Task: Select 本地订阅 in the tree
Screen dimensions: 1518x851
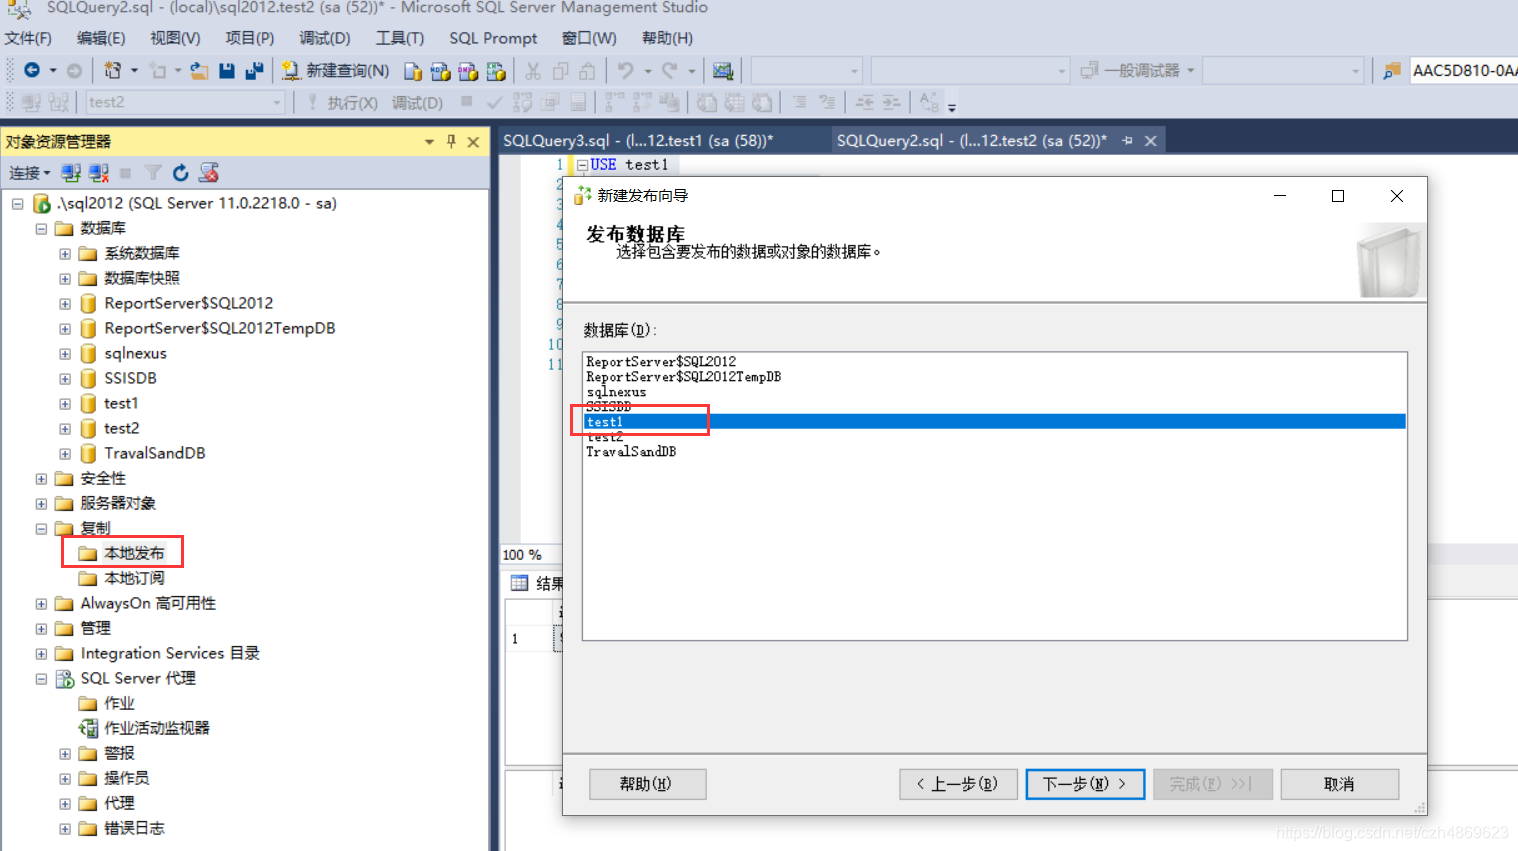Action: click(134, 578)
